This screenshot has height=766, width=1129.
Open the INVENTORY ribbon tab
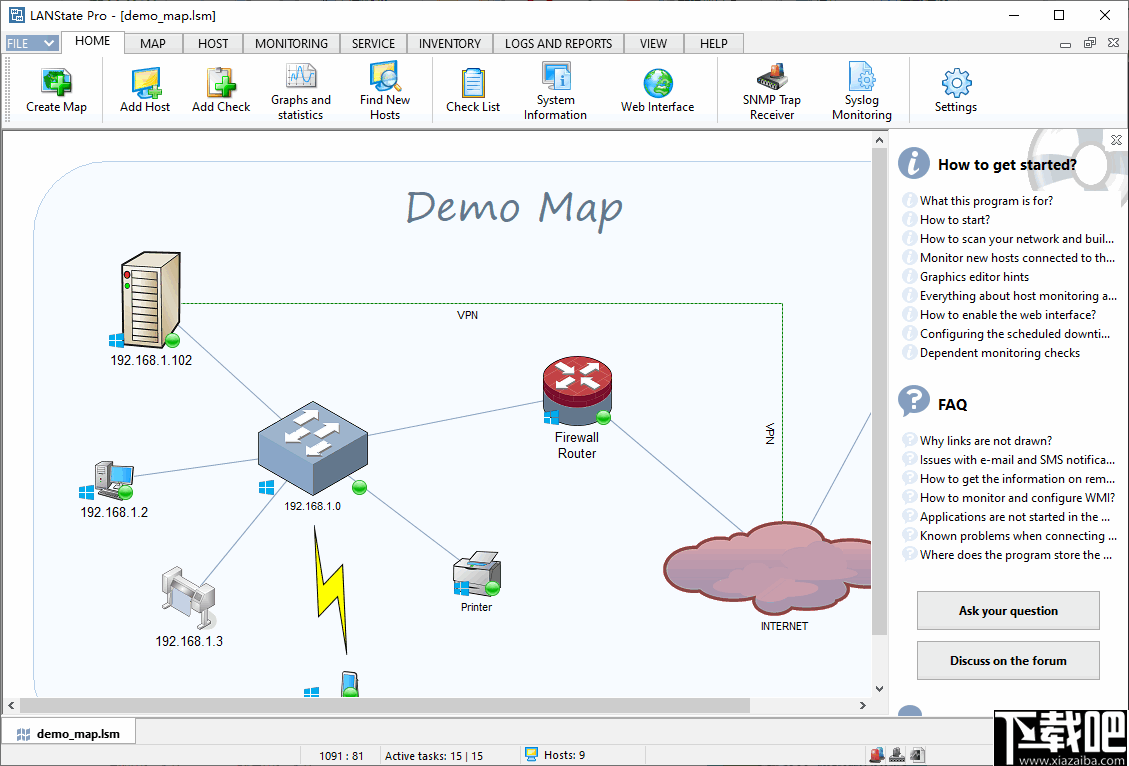coord(449,43)
